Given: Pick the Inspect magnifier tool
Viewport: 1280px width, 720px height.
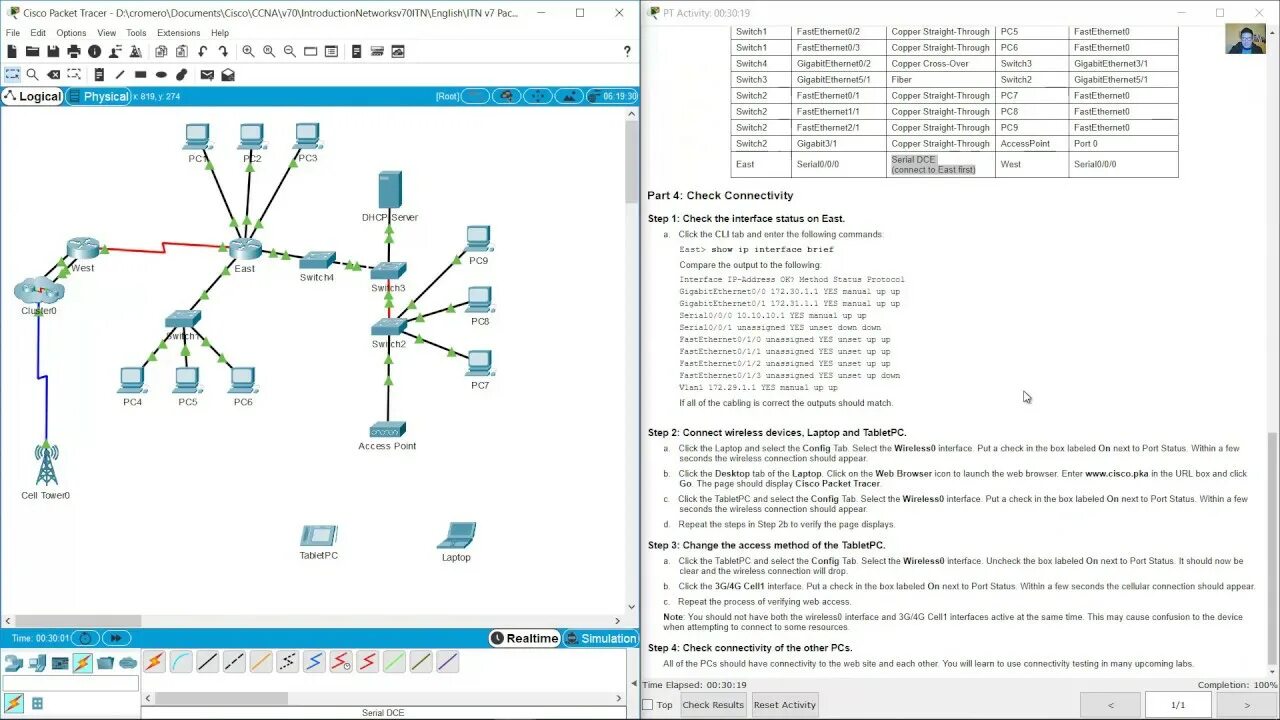Looking at the screenshot, I should pos(32,74).
